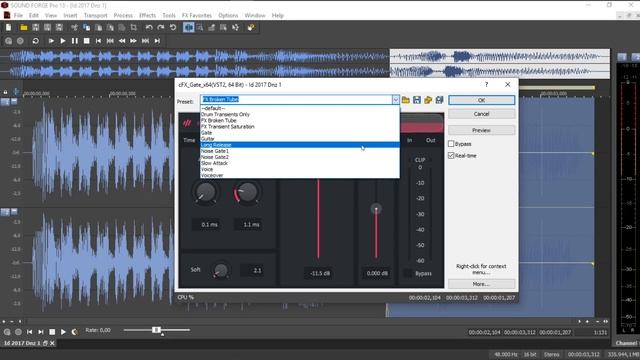Open the Transport menu
This screenshot has height=360, width=640.
(96, 16)
